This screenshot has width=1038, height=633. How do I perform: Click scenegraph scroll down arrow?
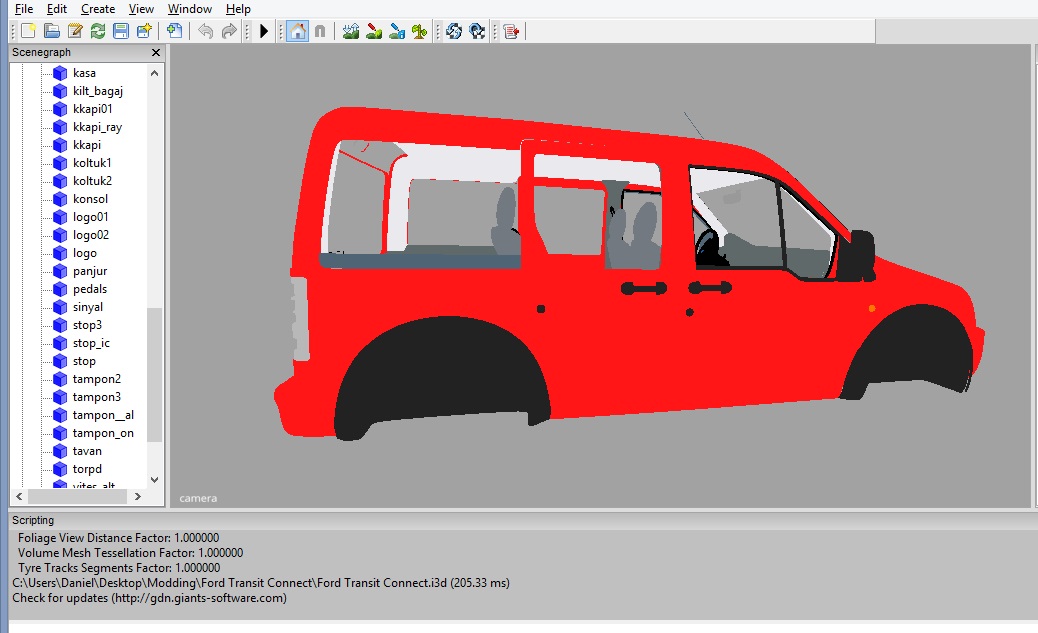coord(154,480)
